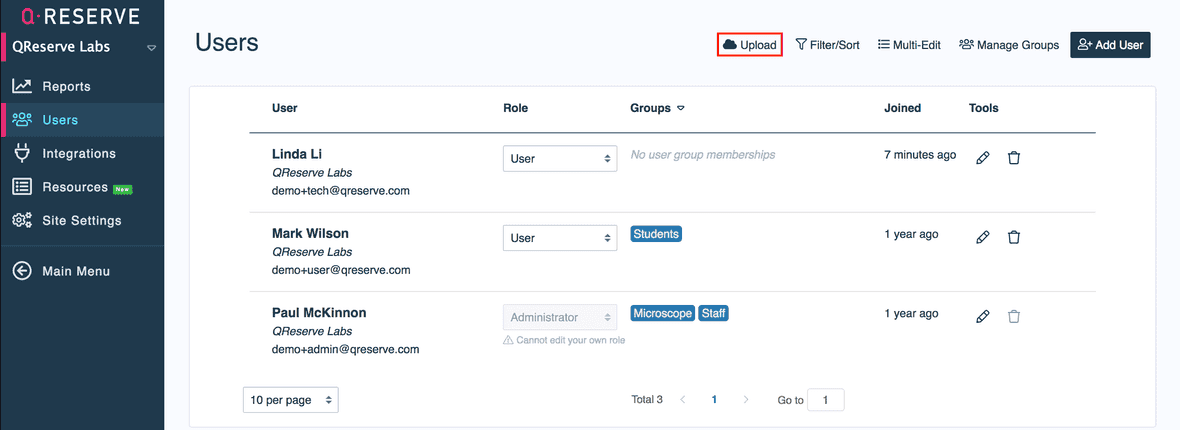Click the Go to page input field
1180x430 pixels.
[825, 400]
